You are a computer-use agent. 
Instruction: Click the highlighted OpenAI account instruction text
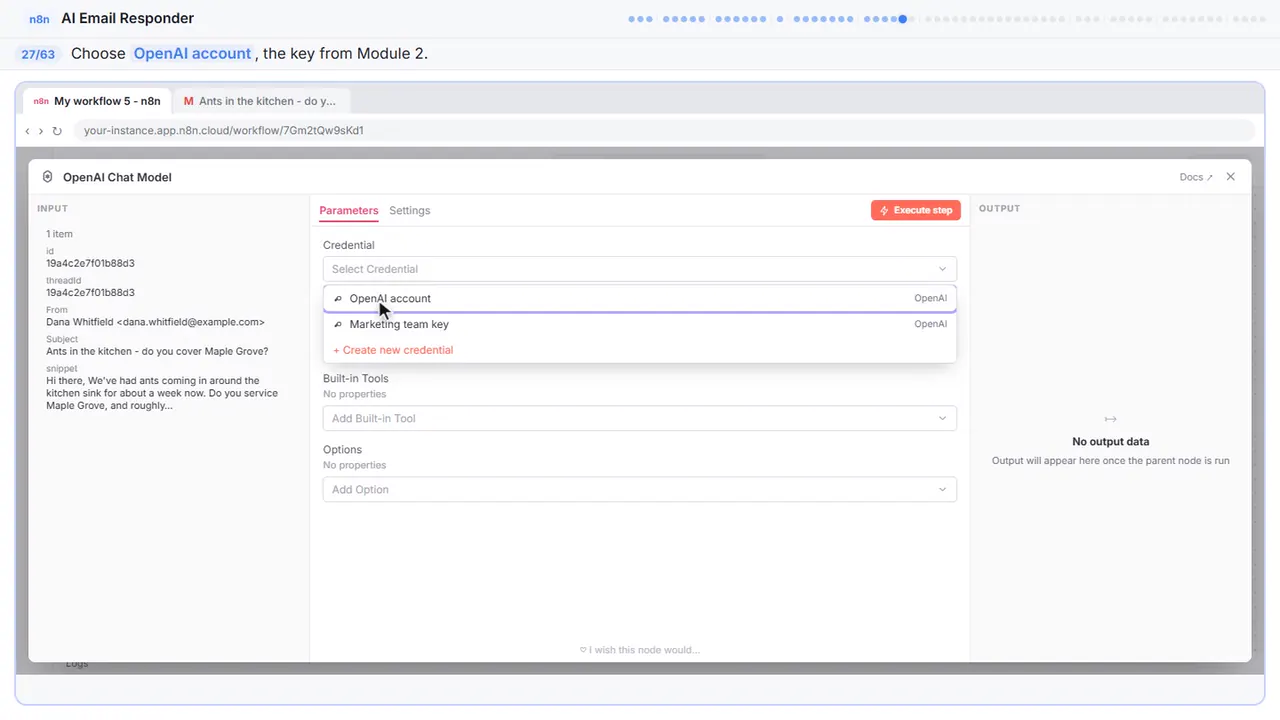click(192, 54)
